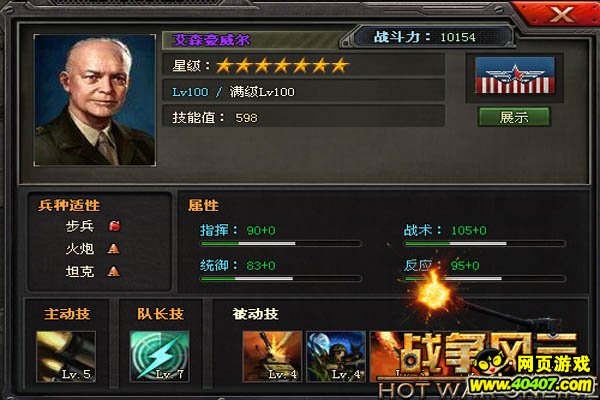Open the second passive skill soldier icon
The height and width of the screenshot is (400, 600).
[336, 356]
